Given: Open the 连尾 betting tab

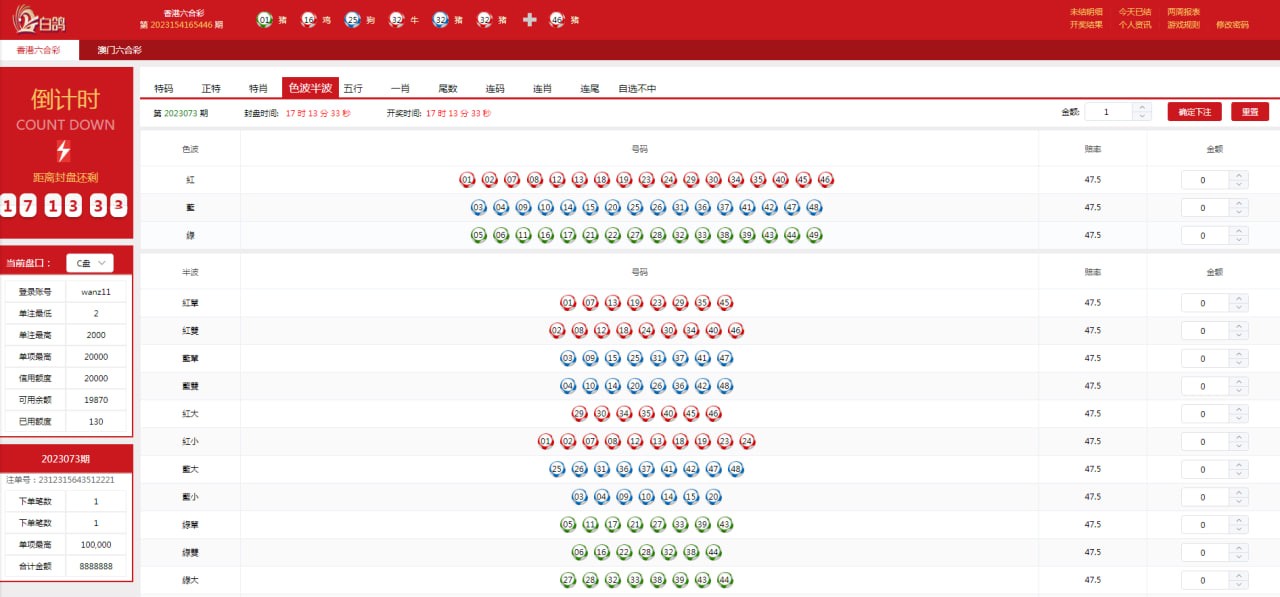Looking at the screenshot, I should click(590, 88).
